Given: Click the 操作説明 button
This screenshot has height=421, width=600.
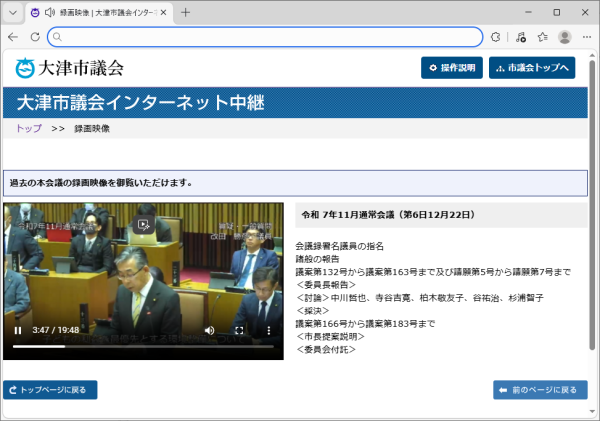Looking at the screenshot, I should (x=451, y=68).
